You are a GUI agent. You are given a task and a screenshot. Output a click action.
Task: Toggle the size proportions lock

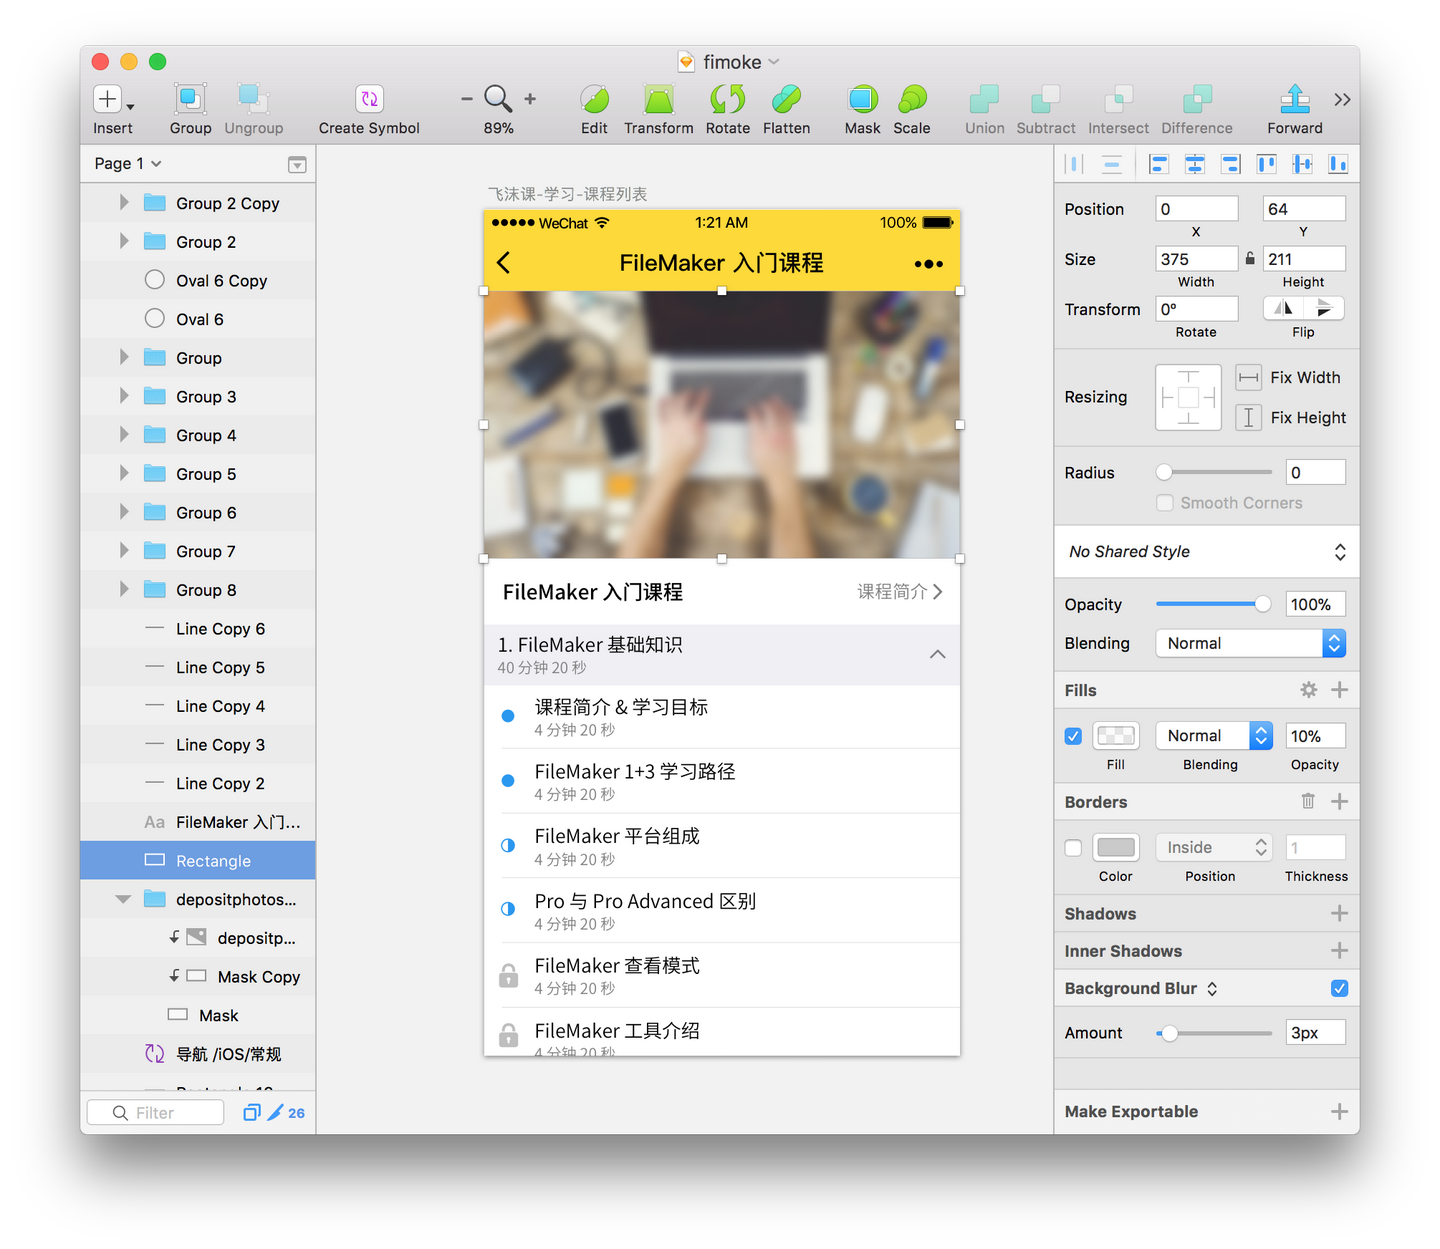click(x=1250, y=259)
